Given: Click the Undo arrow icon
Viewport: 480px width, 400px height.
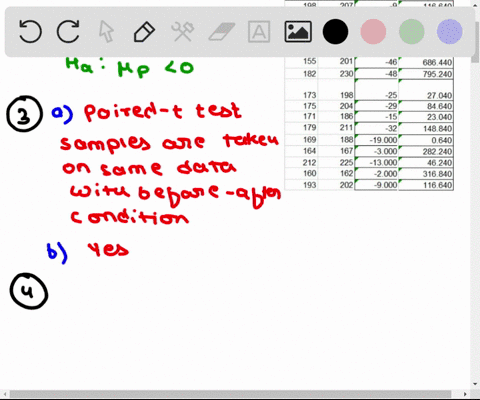Looking at the screenshot, I should pos(30,32).
